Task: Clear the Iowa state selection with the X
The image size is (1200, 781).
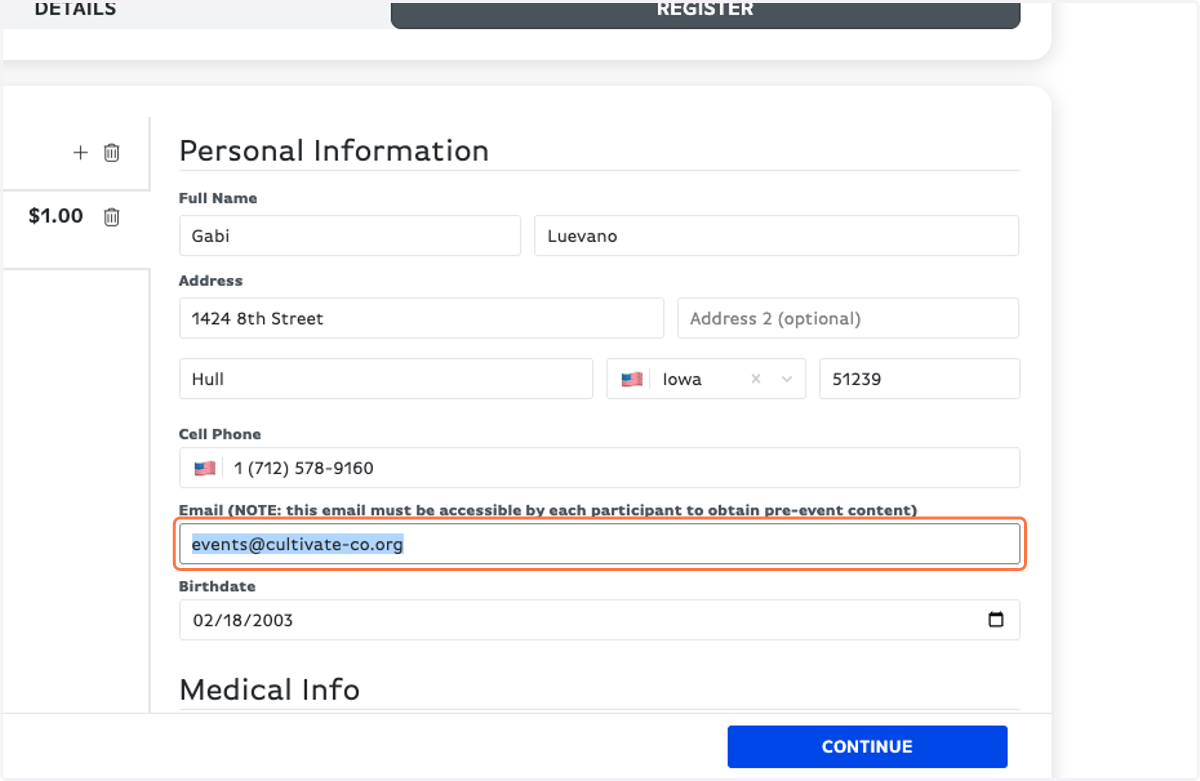Action: pos(756,379)
